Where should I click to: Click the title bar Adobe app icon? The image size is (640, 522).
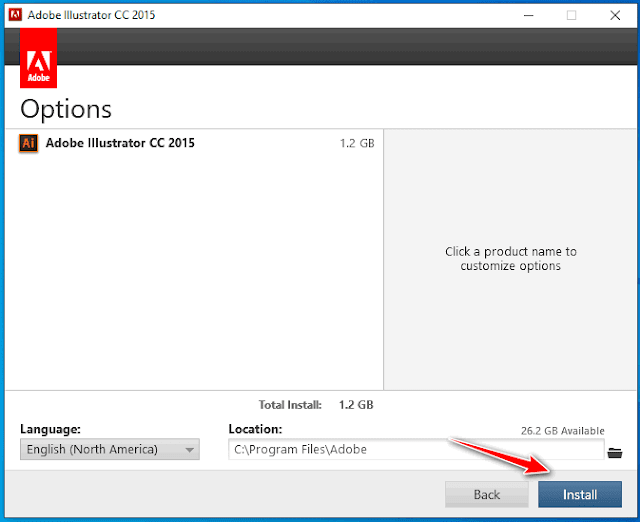coord(15,15)
